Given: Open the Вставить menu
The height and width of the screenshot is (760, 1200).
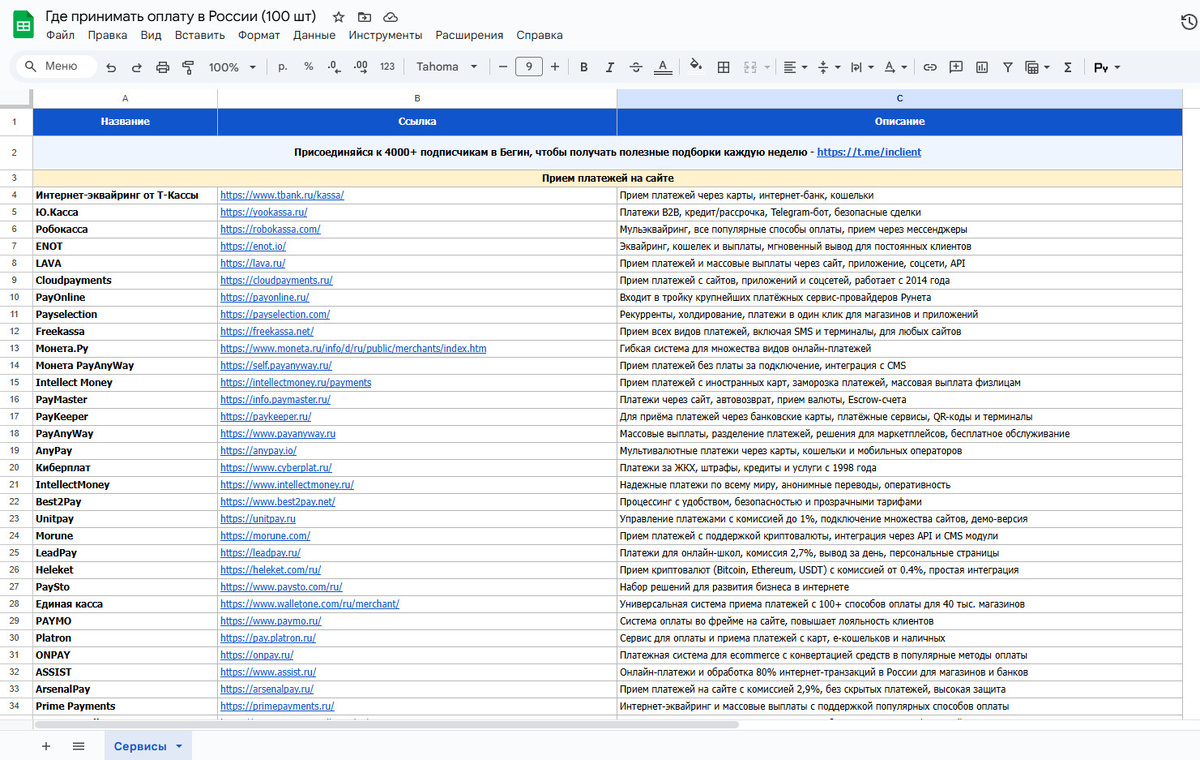Looking at the screenshot, I should [x=199, y=35].
